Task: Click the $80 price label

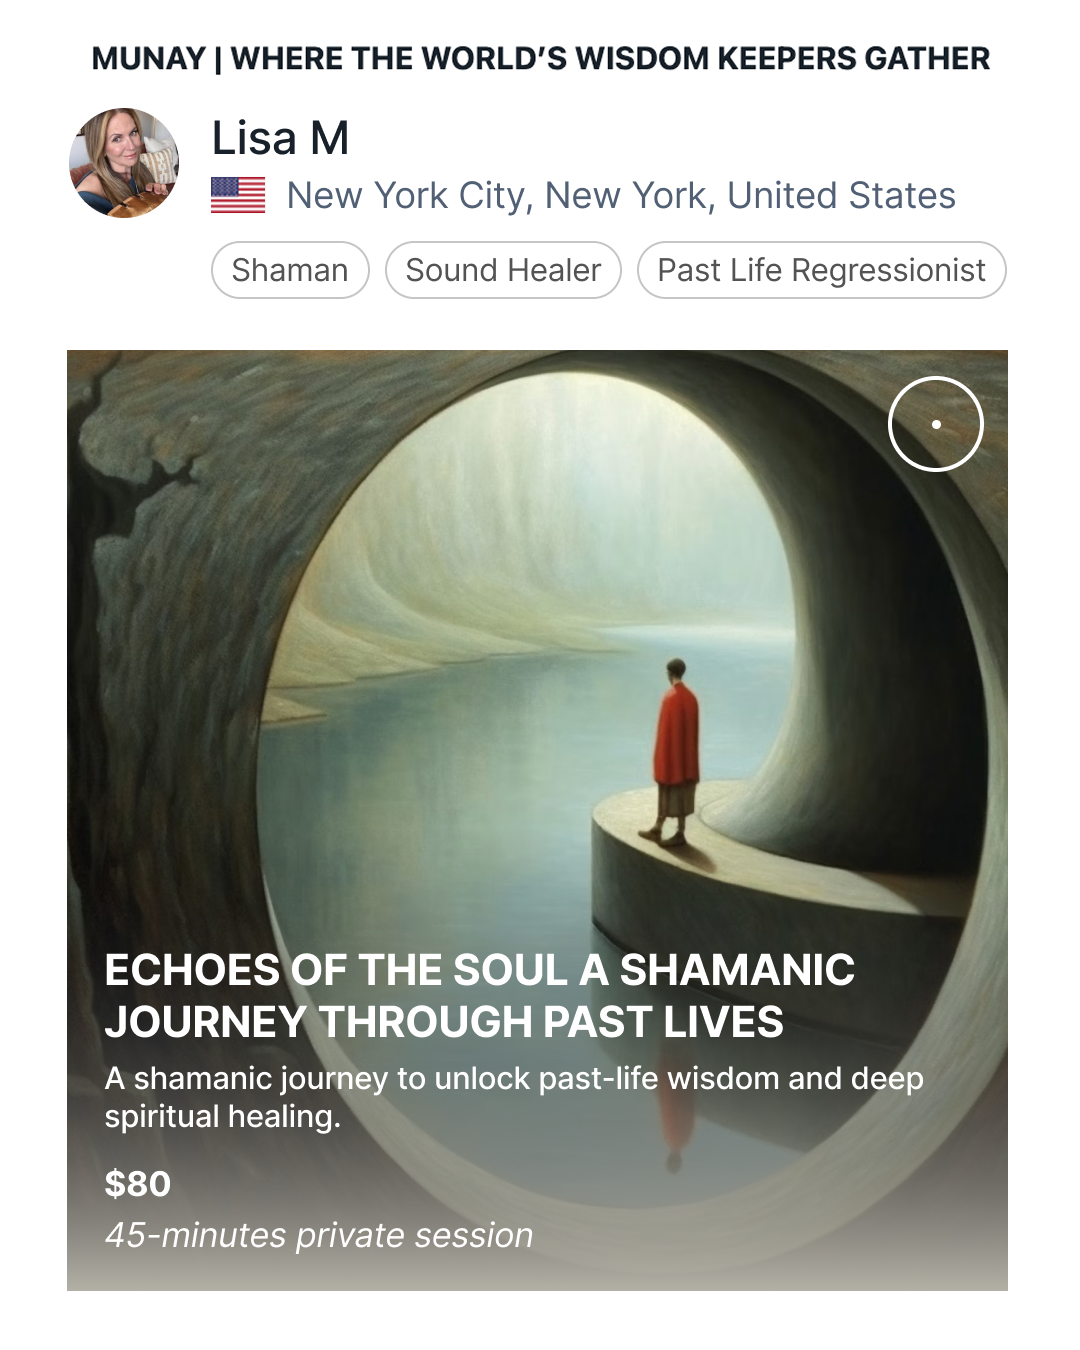Action: (138, 1184)
